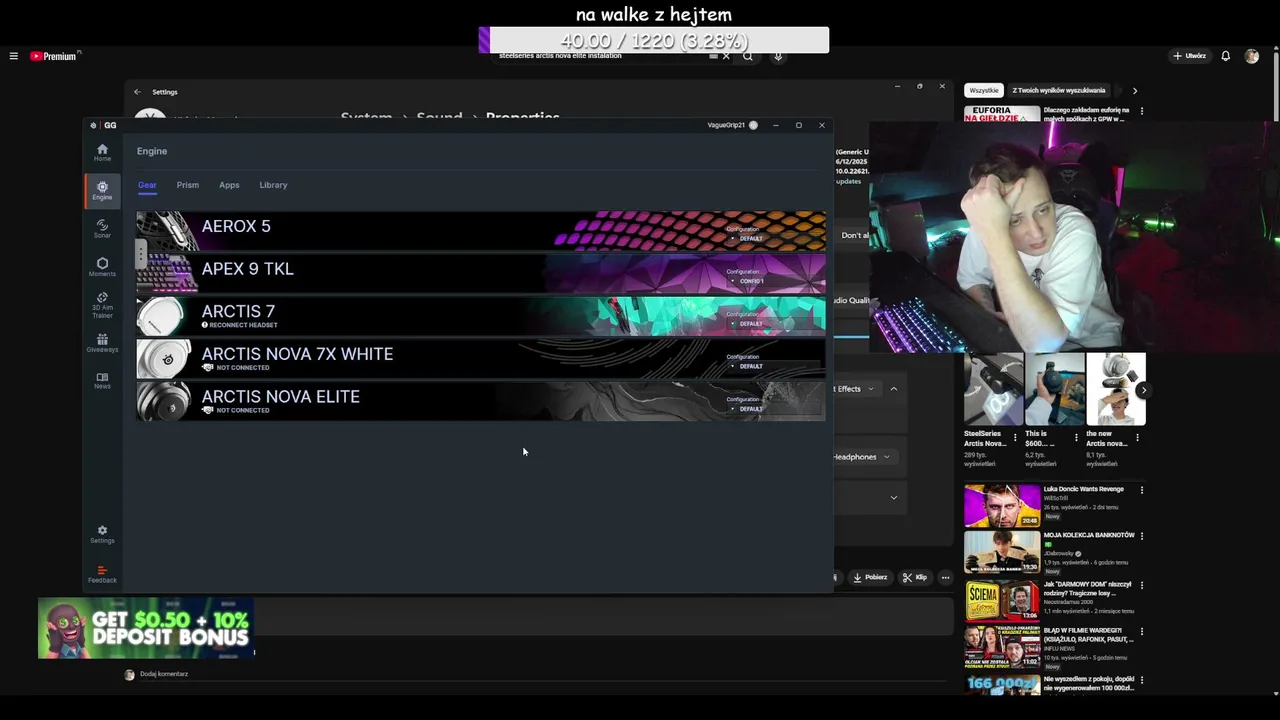
Task: Open Luka Doncic Wants Revenge thumbnail
Action: click(1002, 506)
